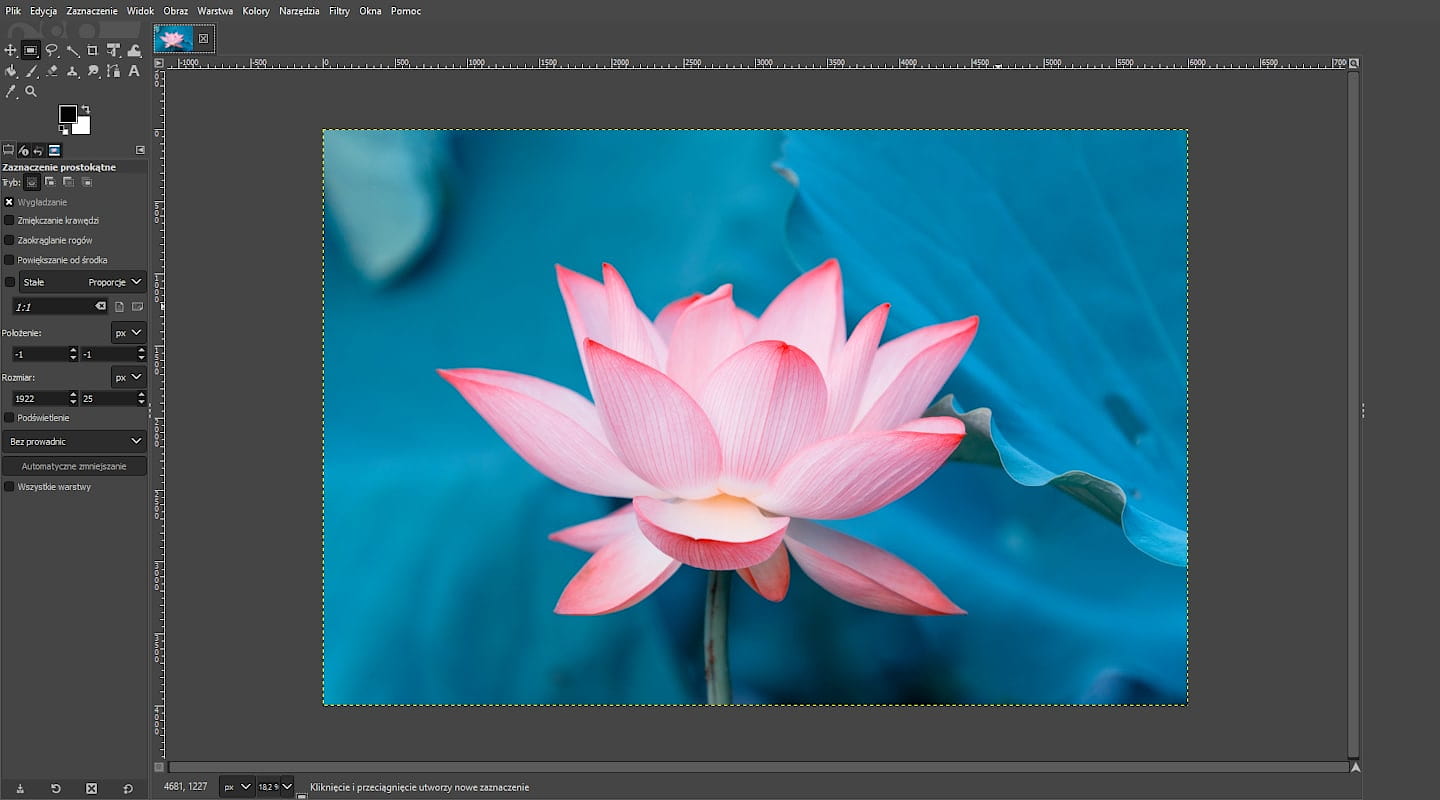Choose the Paintbrush tool
Viewport: 1440px width, 800px height.
click(31, 71)
